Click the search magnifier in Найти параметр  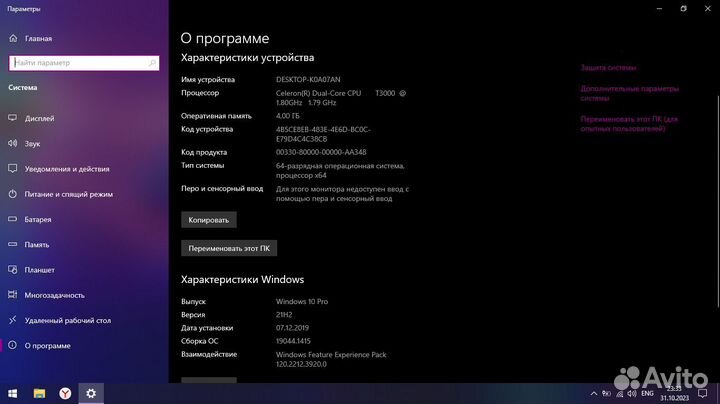click(152, 63)
